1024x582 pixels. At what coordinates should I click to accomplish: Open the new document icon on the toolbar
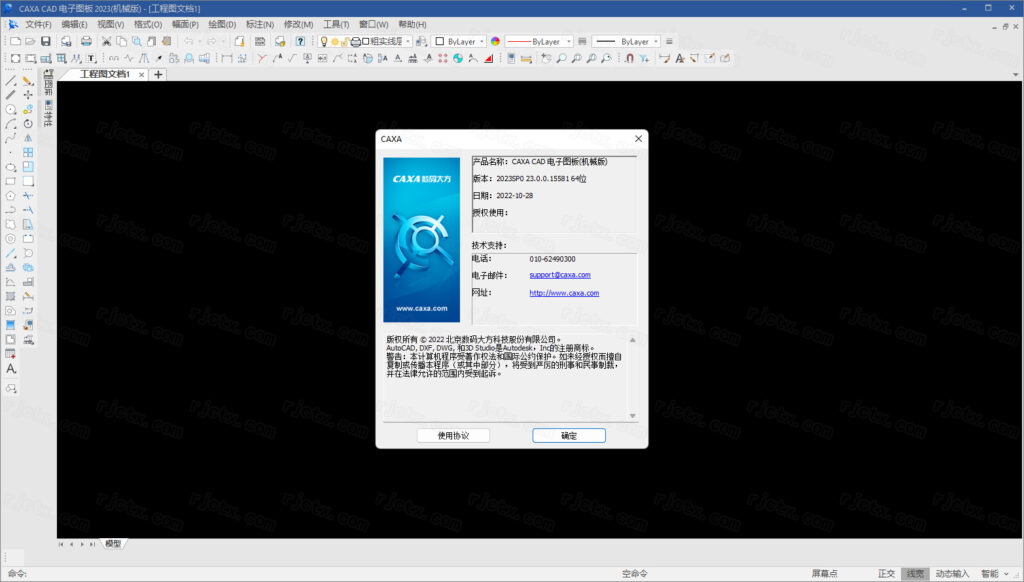(x=15, y=40)
